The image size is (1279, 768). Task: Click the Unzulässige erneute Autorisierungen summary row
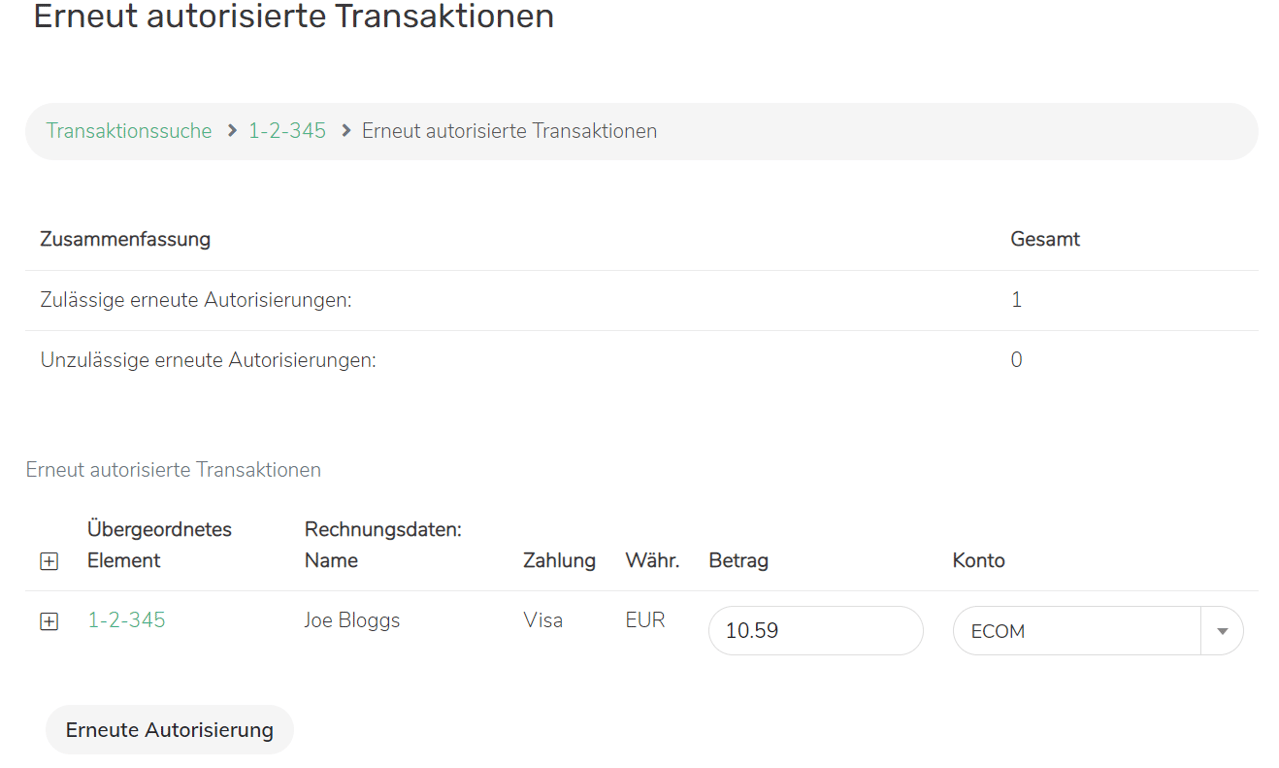(208, 360)
